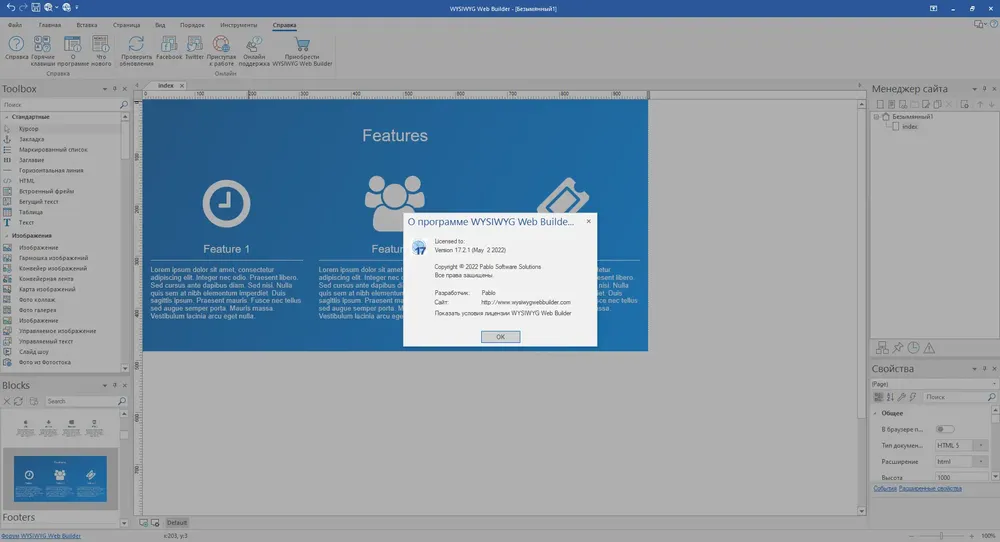Open Онлайн поддержка support icon
The height and width of the screenshot is (542, 1000).
pyautogui.click(x=254, y=44)
